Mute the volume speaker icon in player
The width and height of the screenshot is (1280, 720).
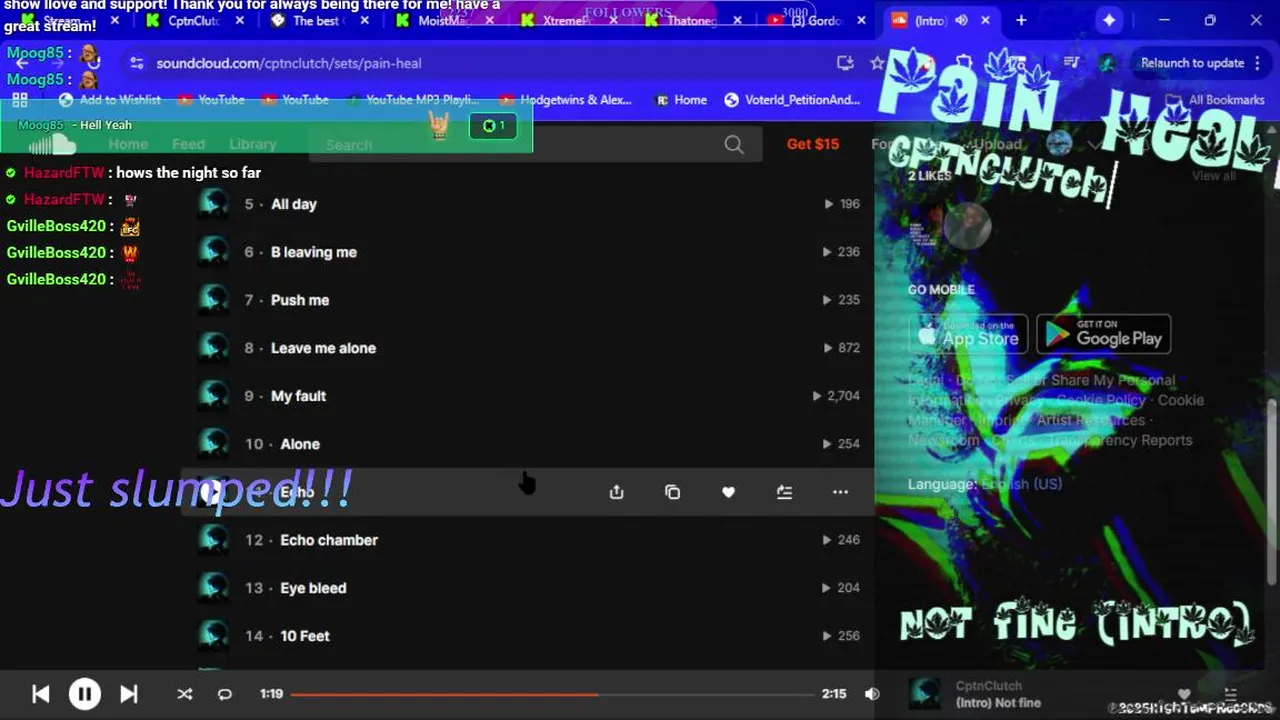872,694
